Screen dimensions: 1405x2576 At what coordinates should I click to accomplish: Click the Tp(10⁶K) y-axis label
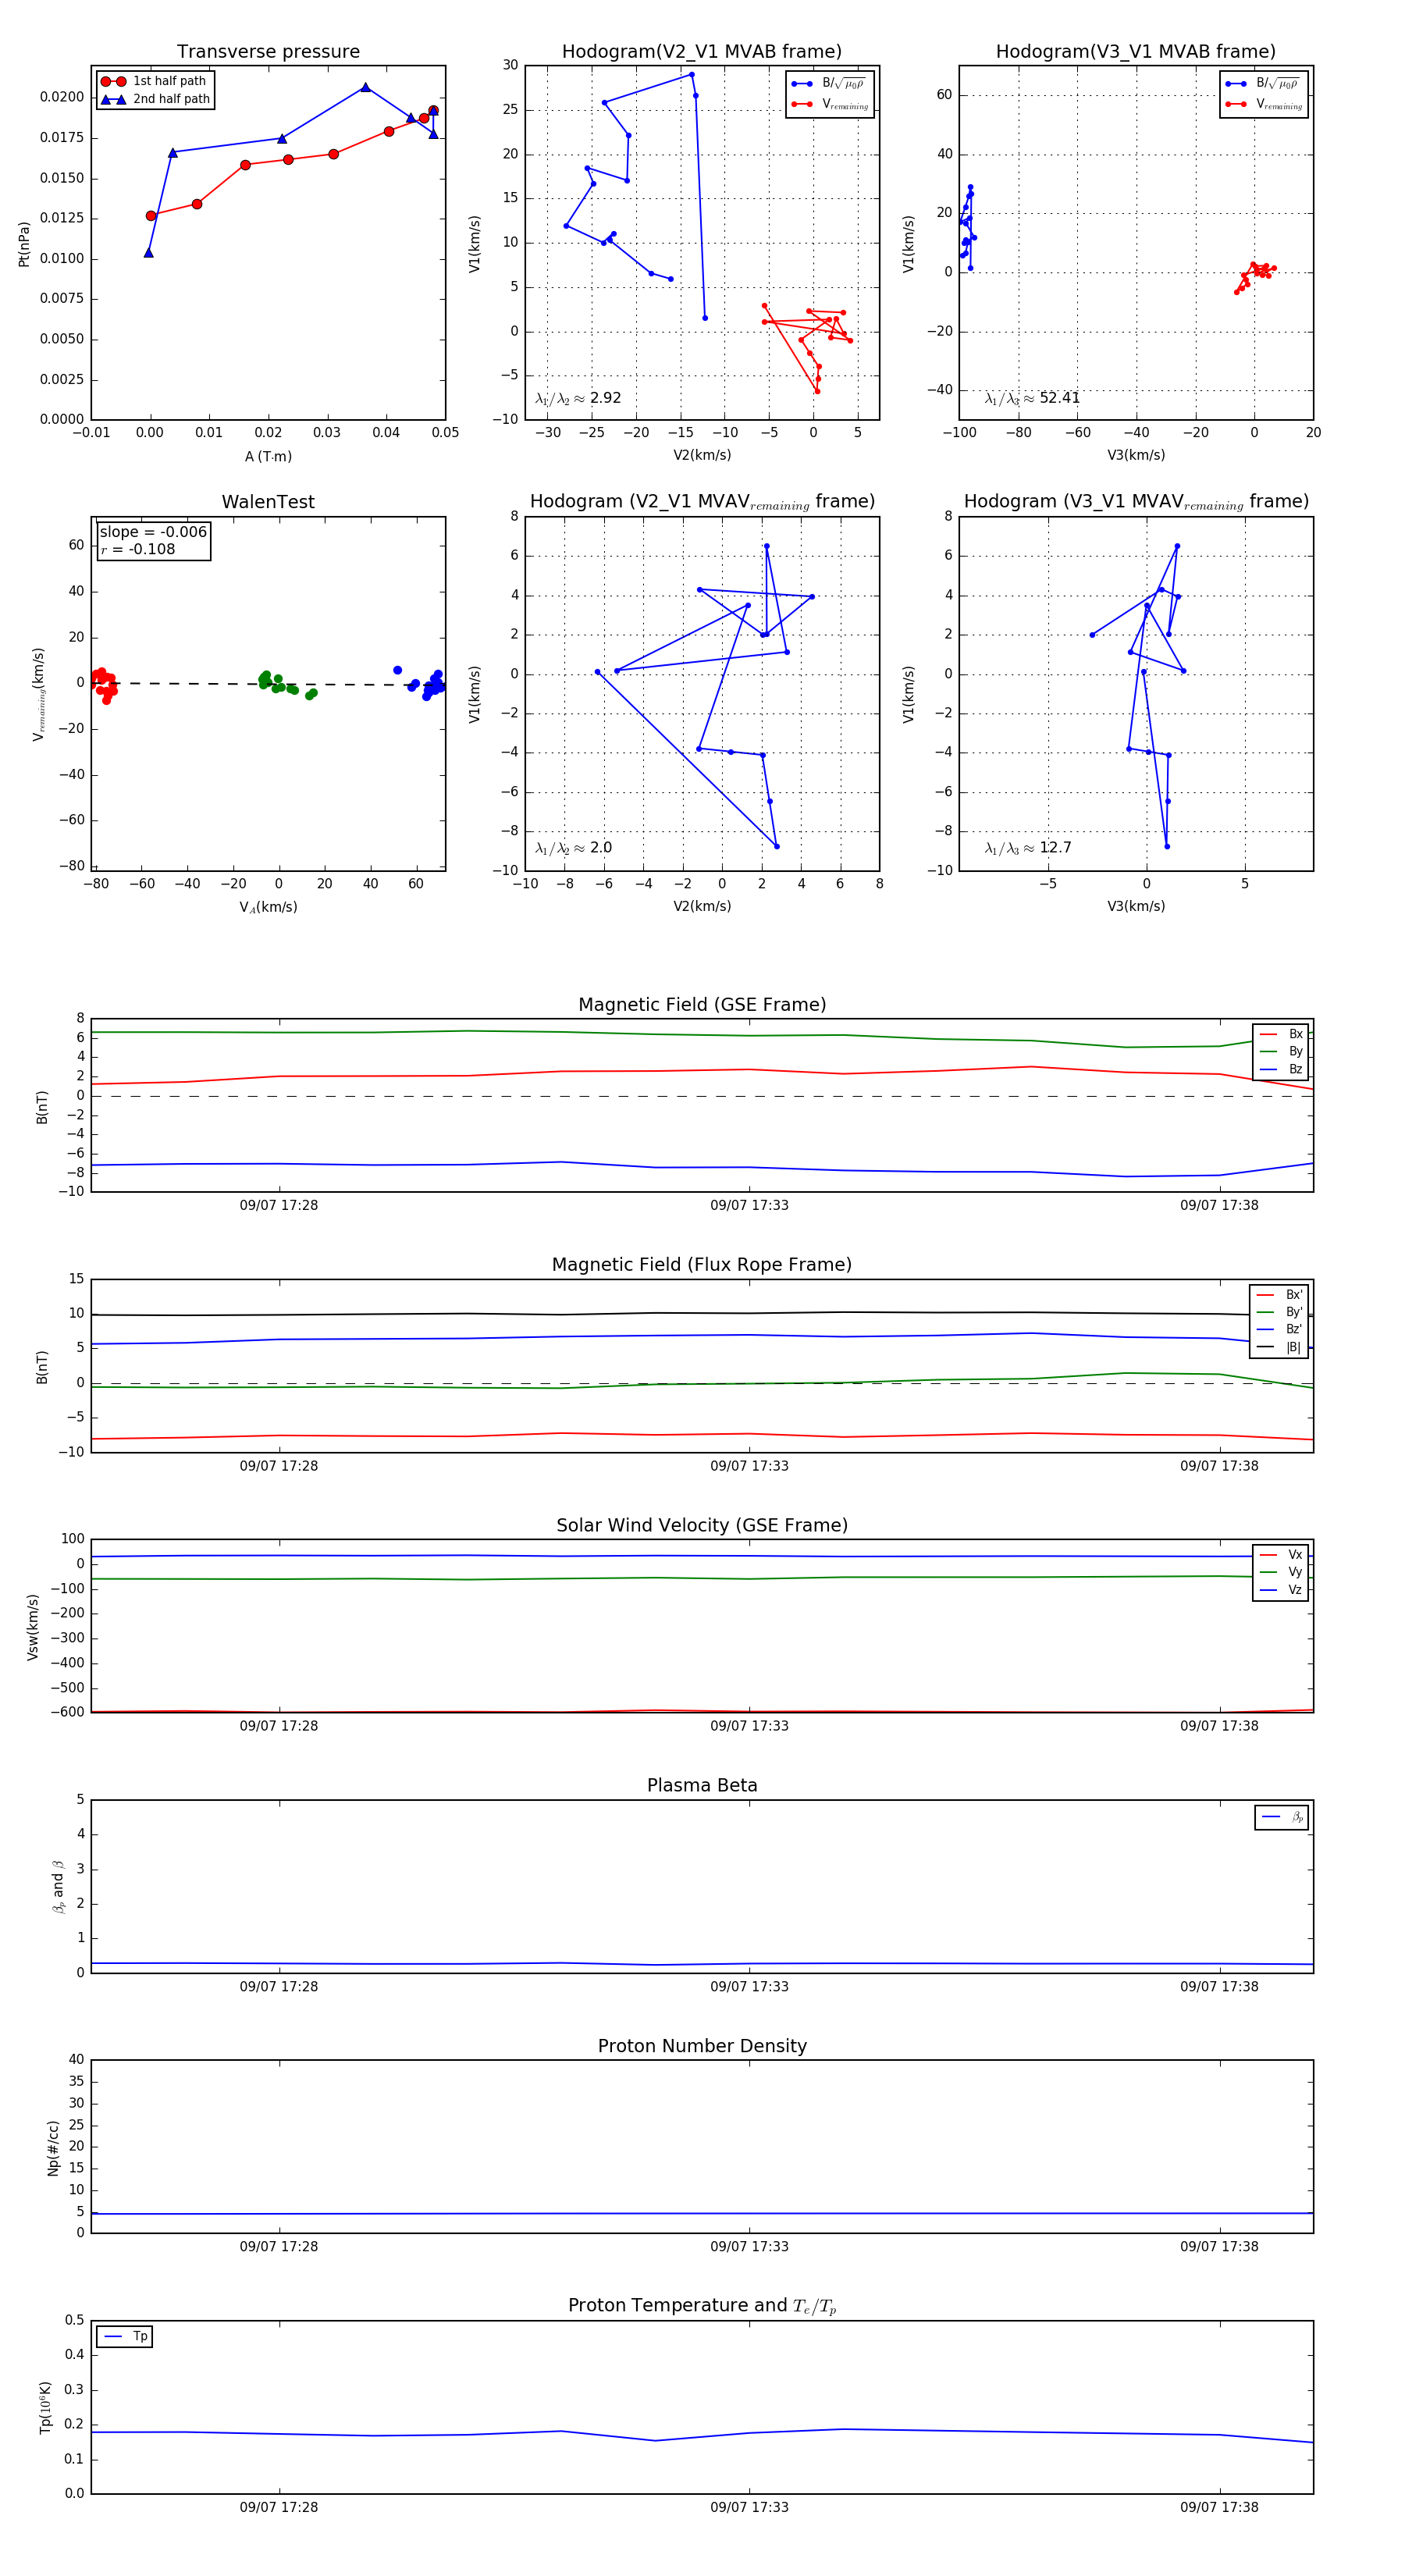coord(45,2407)
